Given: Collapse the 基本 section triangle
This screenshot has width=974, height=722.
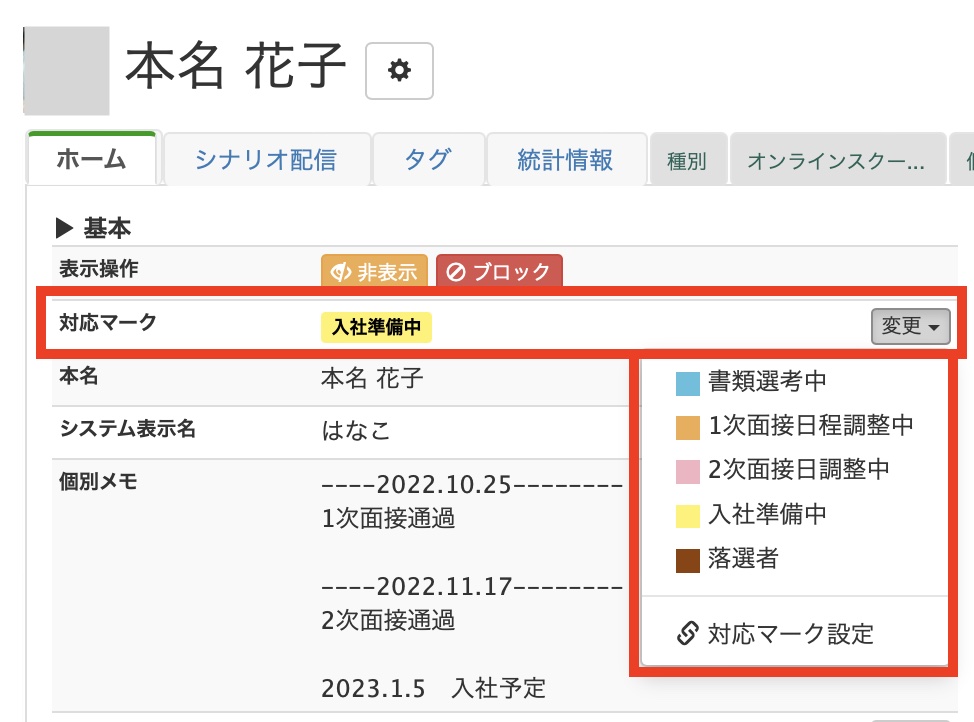Looking at the screenshot, I should pos(66,227).
